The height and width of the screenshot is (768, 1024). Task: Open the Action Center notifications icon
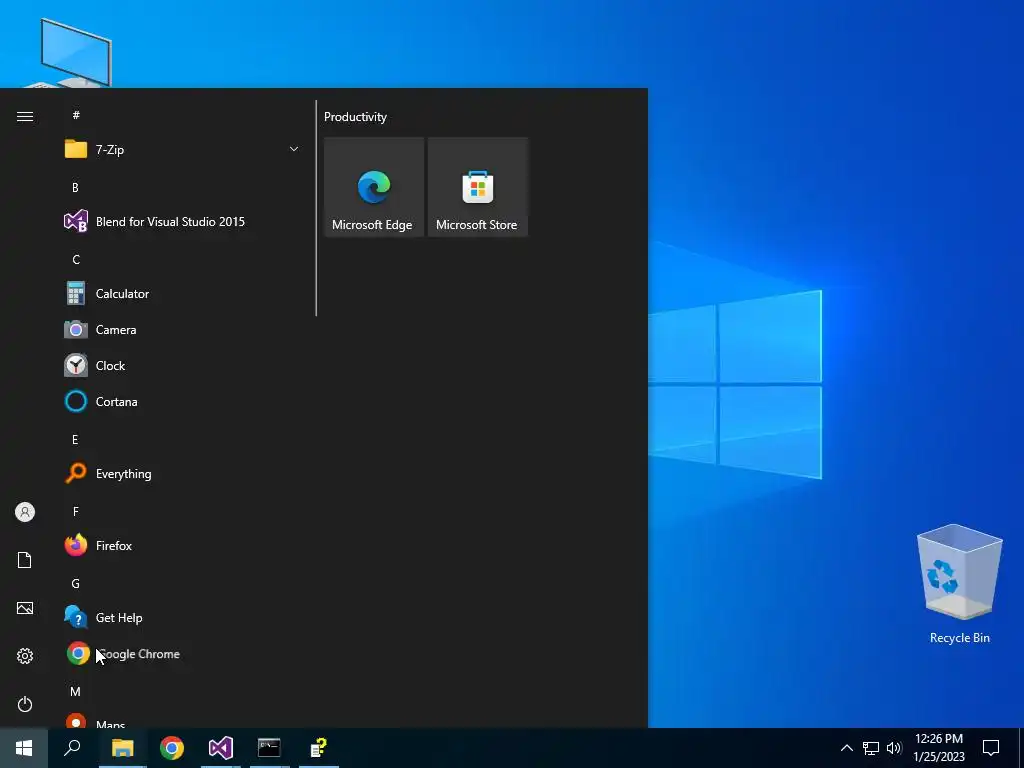991,748
